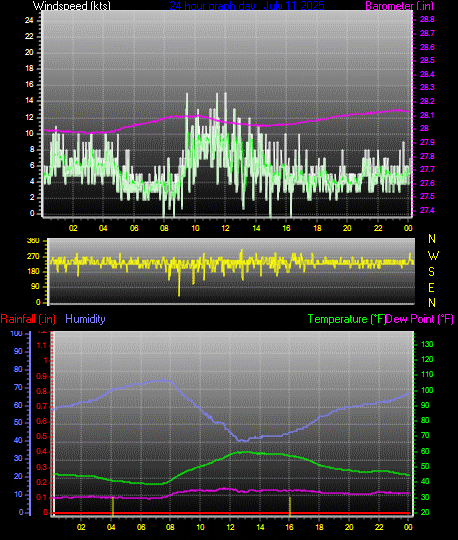Click the "02" hour label under windspeed chart
The width and height of the screenshot is (458, 540).
pos(73,228)
